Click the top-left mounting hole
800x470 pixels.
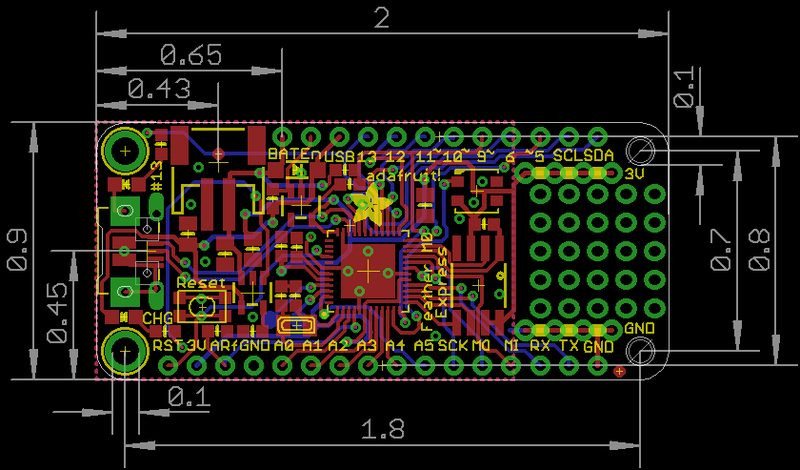125,151
